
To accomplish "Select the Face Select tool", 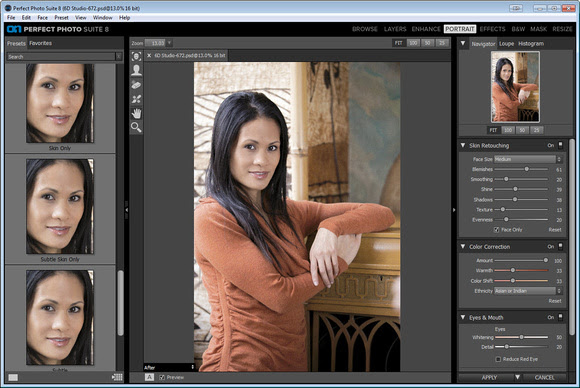I will 136,56.
